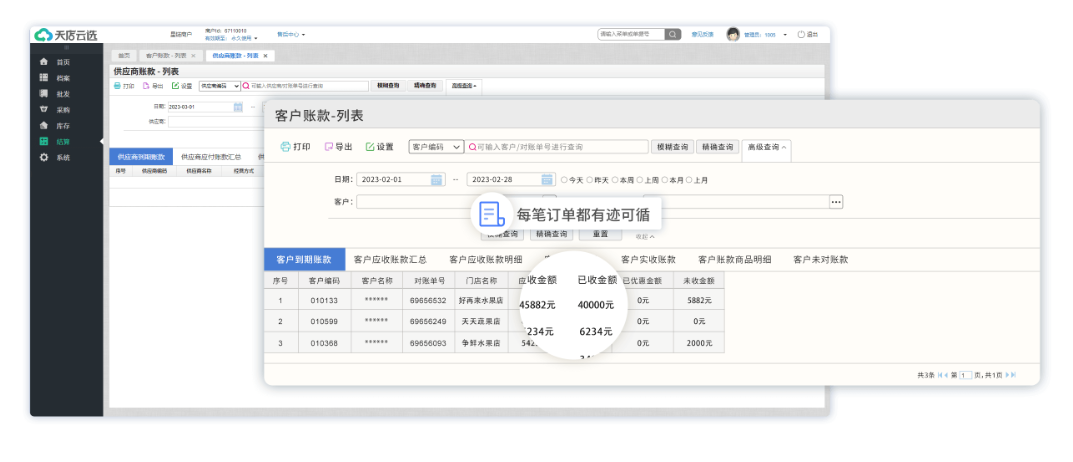1073x462 pixels.
Task: Click store name 争鲜水果店
Action: point(480,343)
